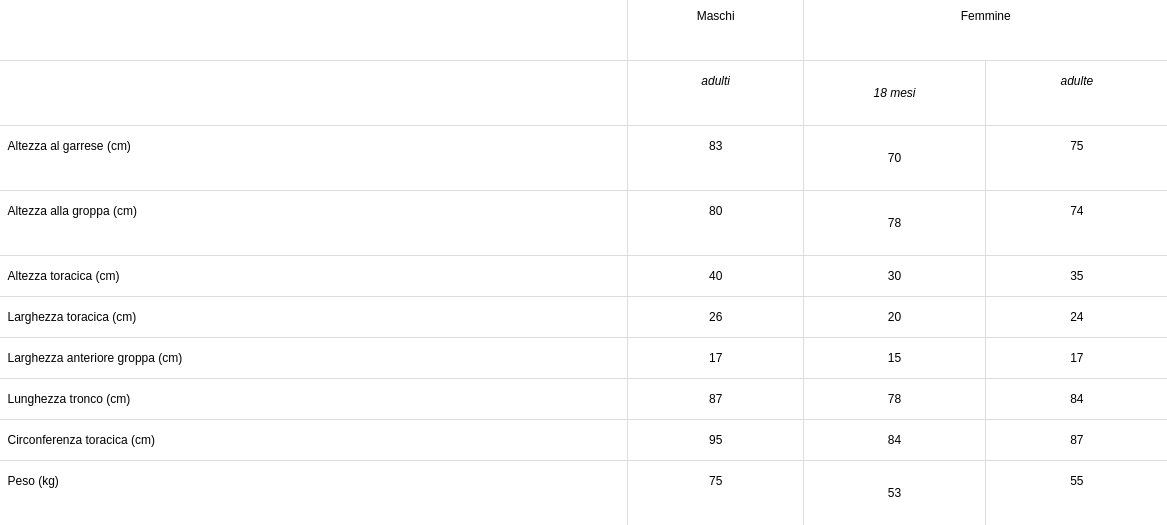The image size is (1167, 525).
Task: Select the 18 mesi subheader cell
Action: (894, 93)
